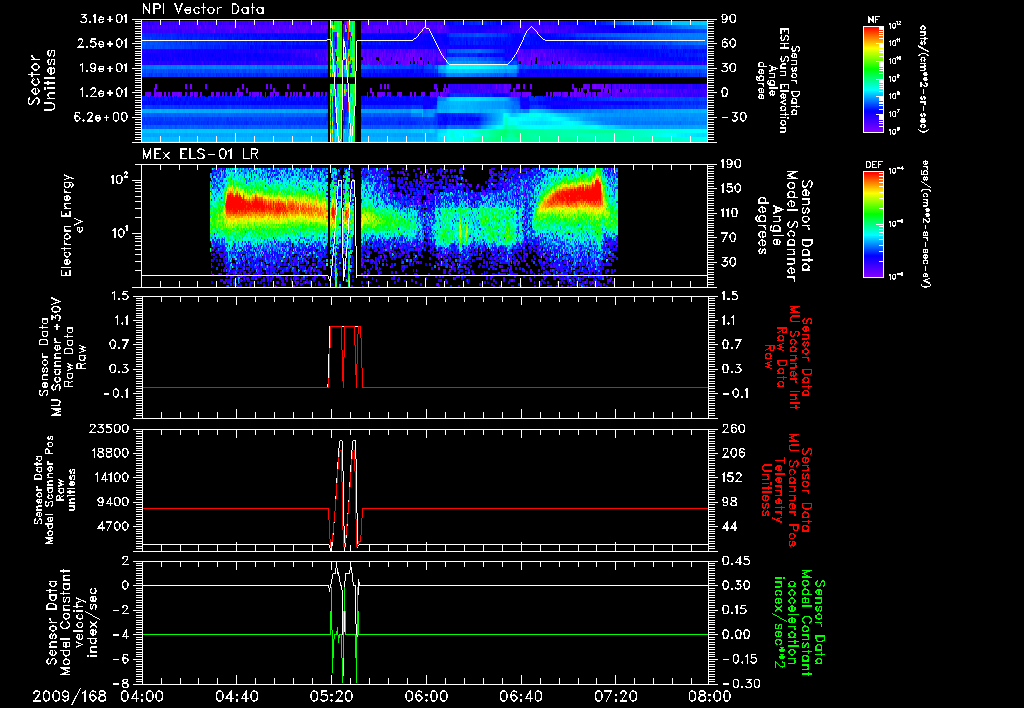This screenshot has width=1024, height=708.
Task: Click the 08:00 time axis label
Action: (x=710, y=696)
